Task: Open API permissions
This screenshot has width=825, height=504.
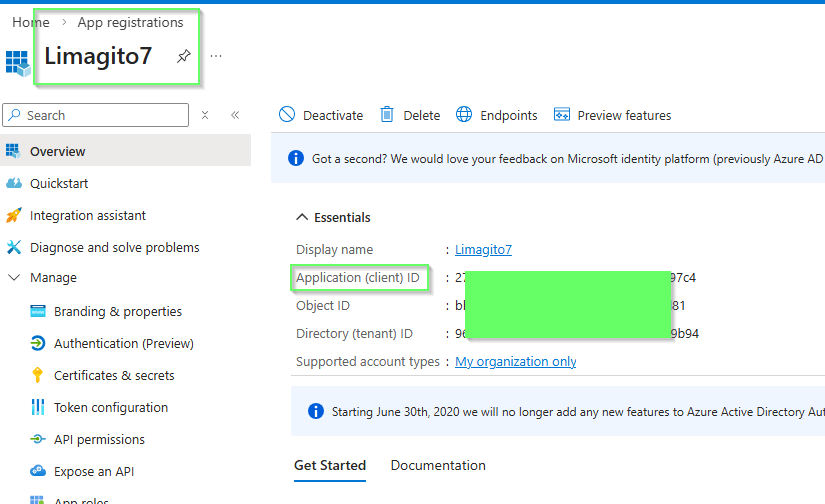Action: [99, 440]
